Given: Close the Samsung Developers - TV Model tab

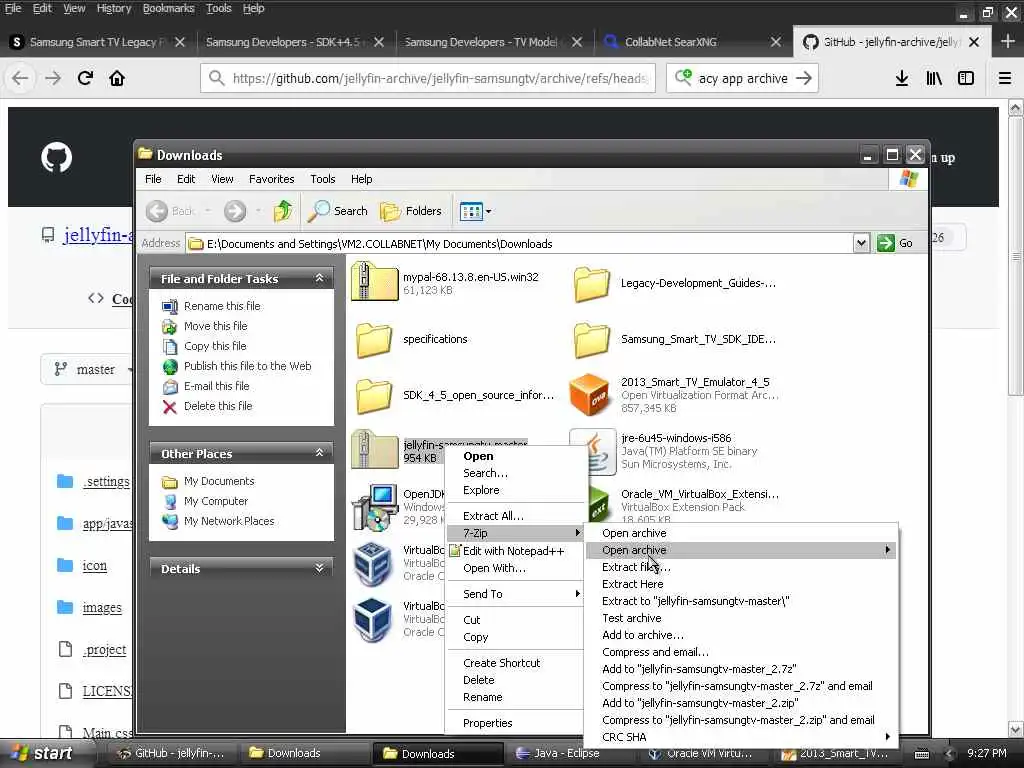Looking at the screenshot, I should (577, 42).
